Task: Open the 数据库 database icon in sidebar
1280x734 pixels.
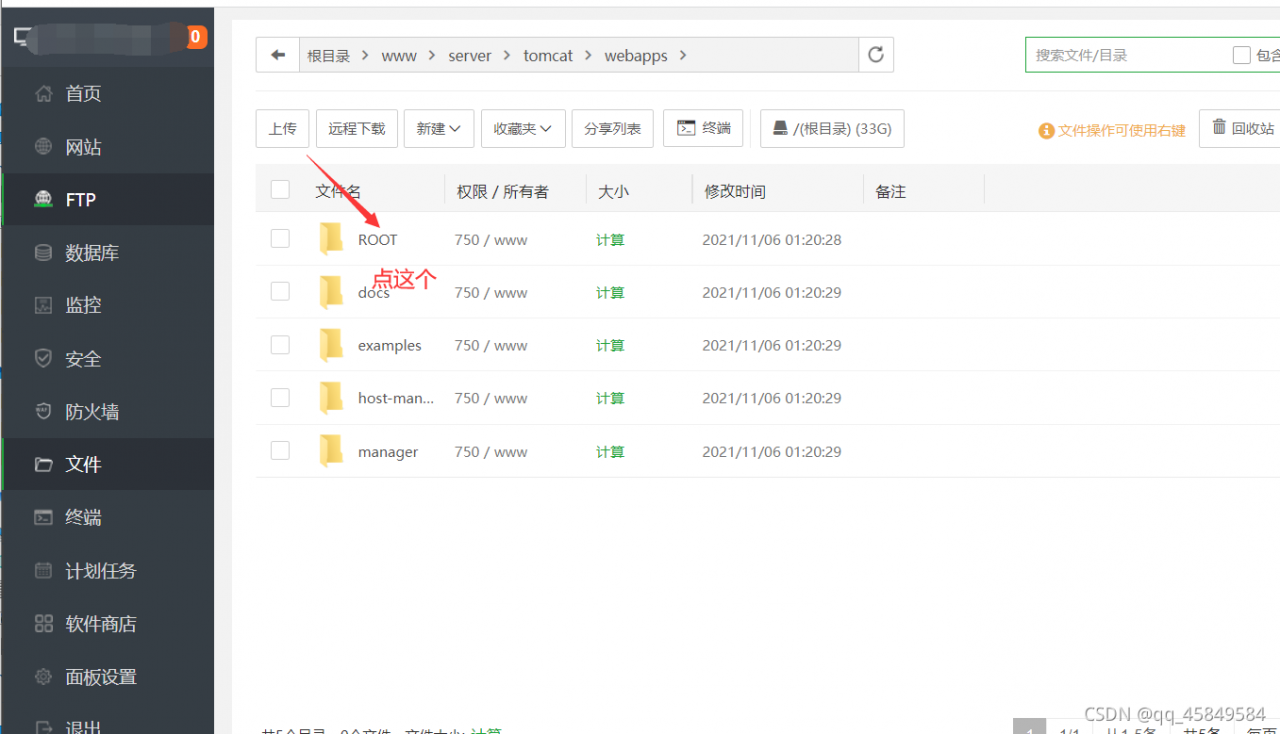Action: 43,253
